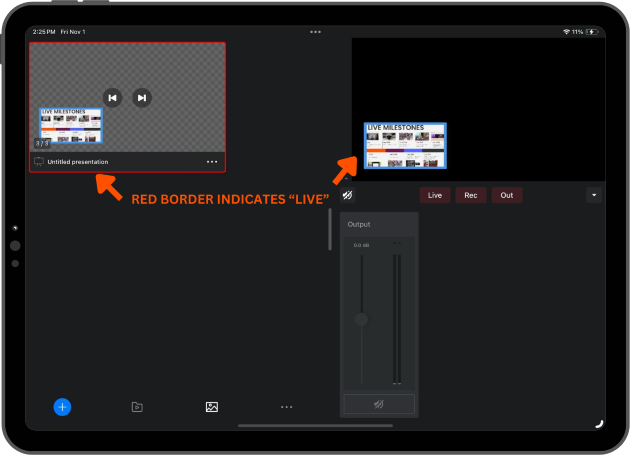Image resolution: width=630 pixels, height=455 pixels.
Task: Tap the Wi-Fi icon in status bar
Action: [567, 32]
